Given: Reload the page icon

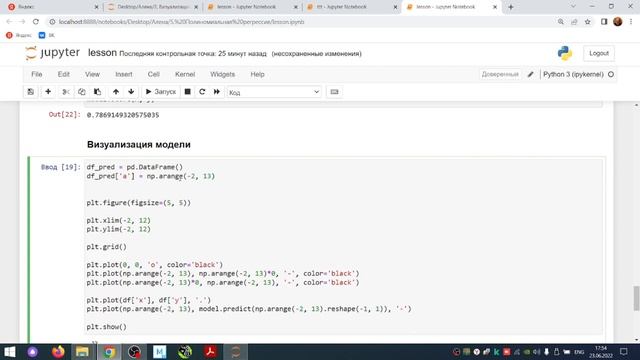Looking at the screenshot, I should 36,22.
